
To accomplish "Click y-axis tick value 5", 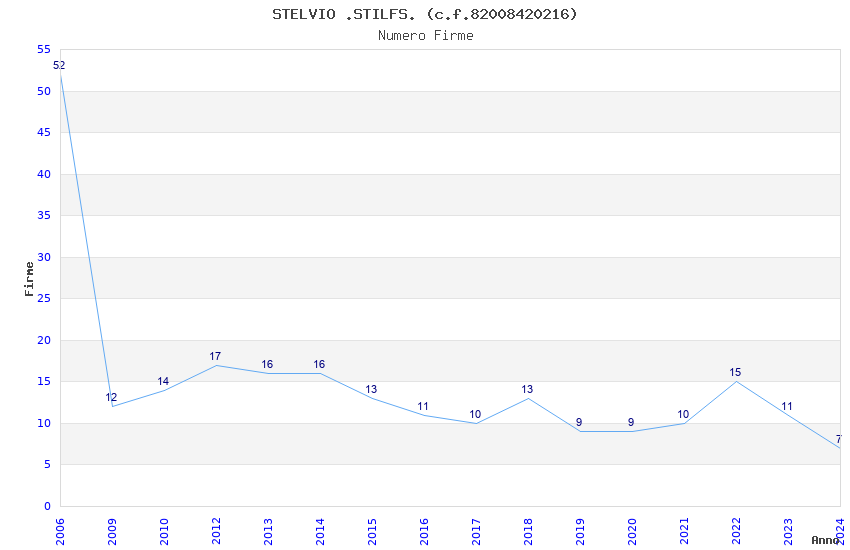I will click(x=47, y=464).
